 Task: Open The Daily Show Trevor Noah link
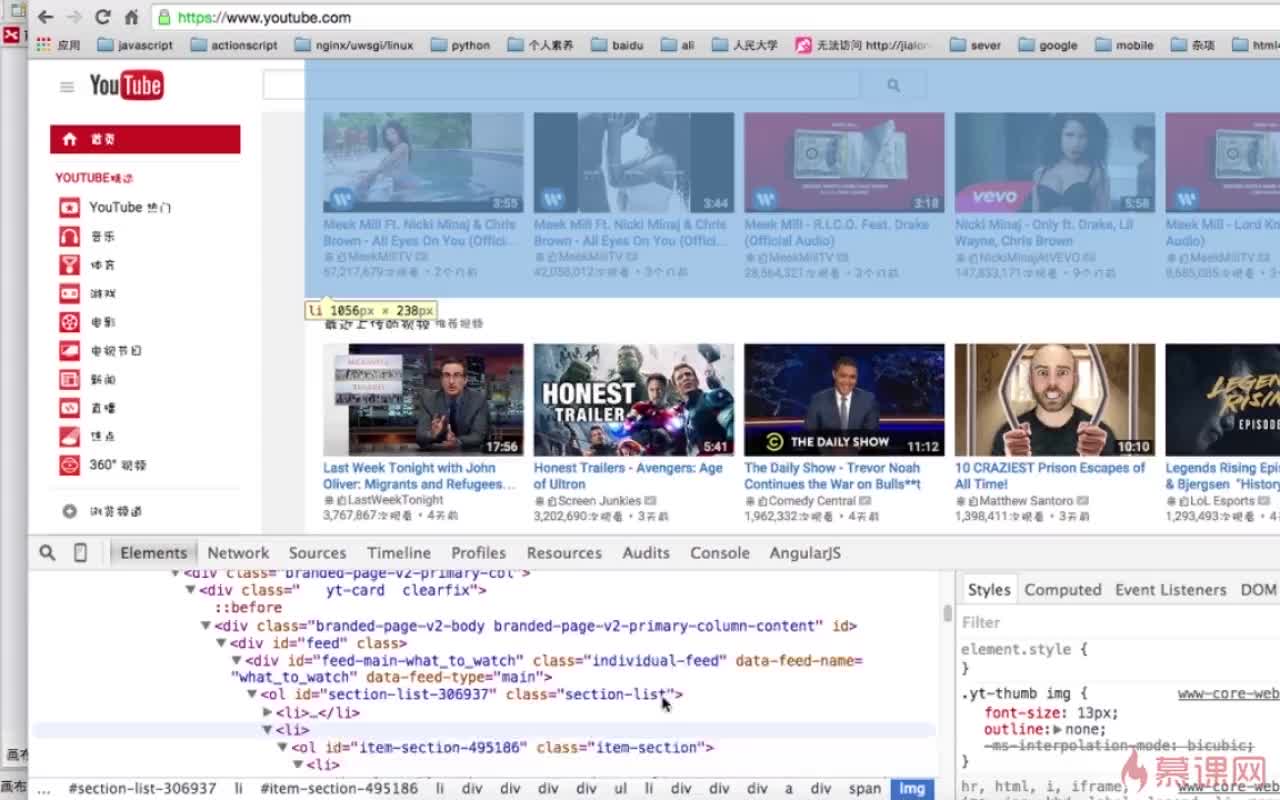click(x=832, y=476)
